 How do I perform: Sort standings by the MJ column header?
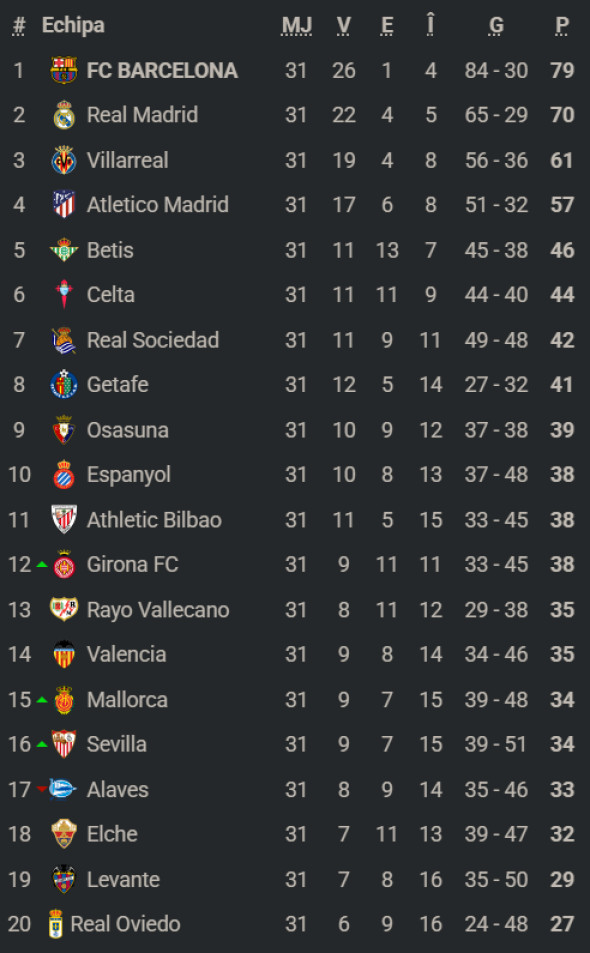(x=297, y=25)
